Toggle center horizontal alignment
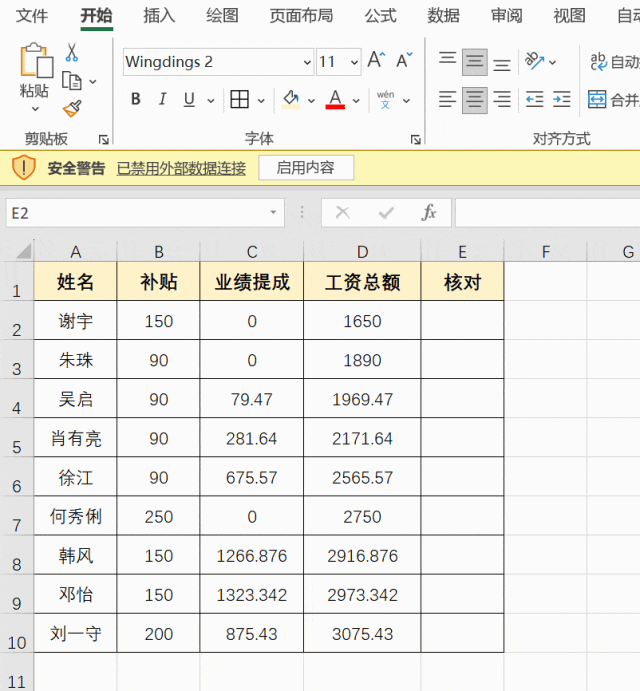 (475, 100)
